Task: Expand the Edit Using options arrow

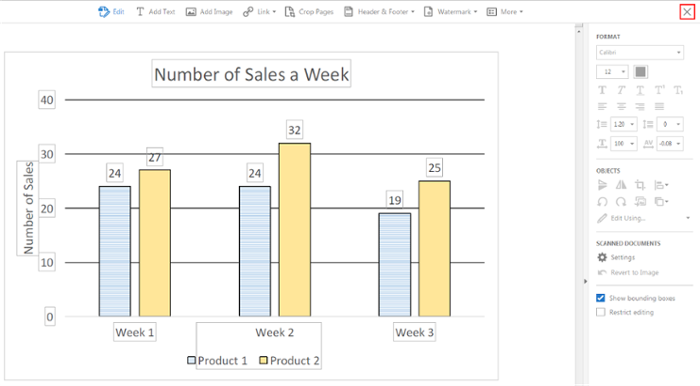Action: (688, 218)
